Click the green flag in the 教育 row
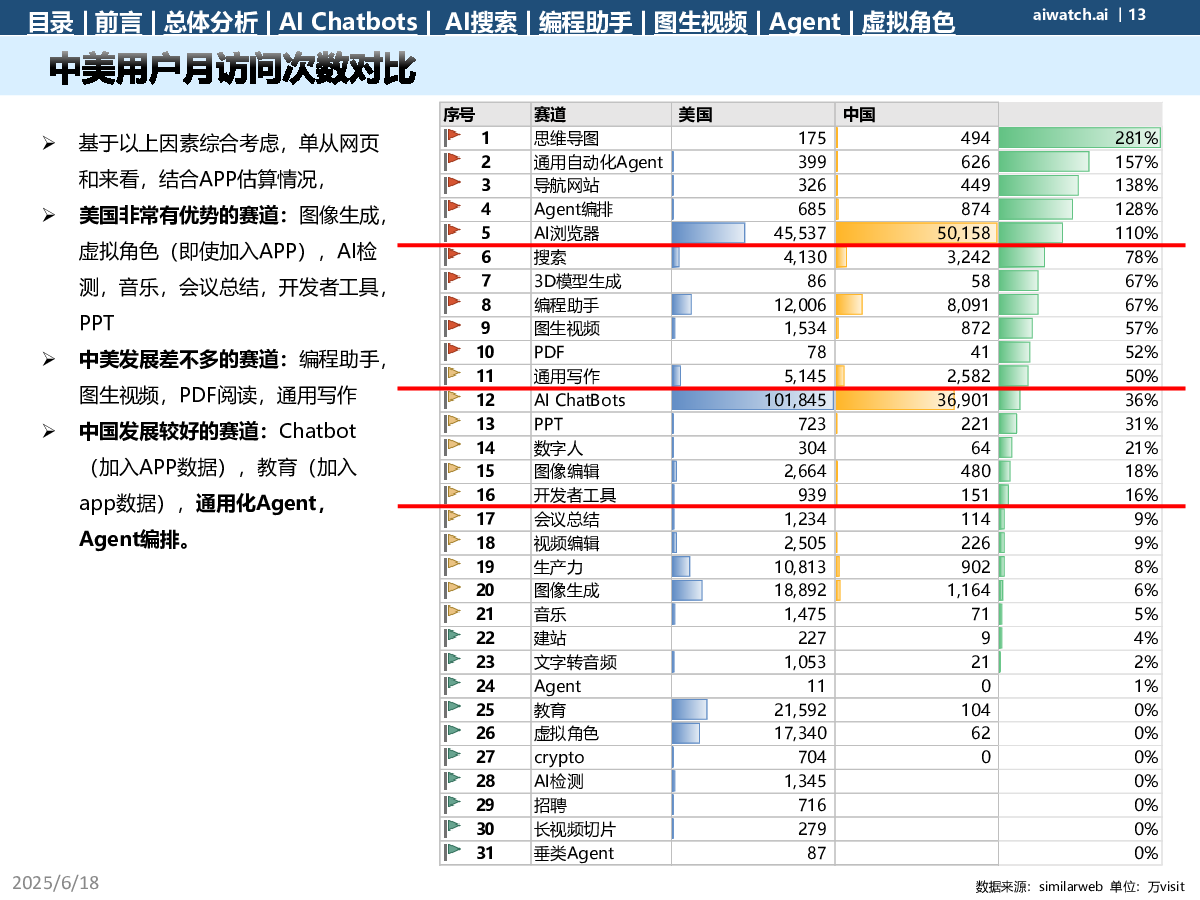Screen dimensions: 1200x900 click(x=452, y=708)
